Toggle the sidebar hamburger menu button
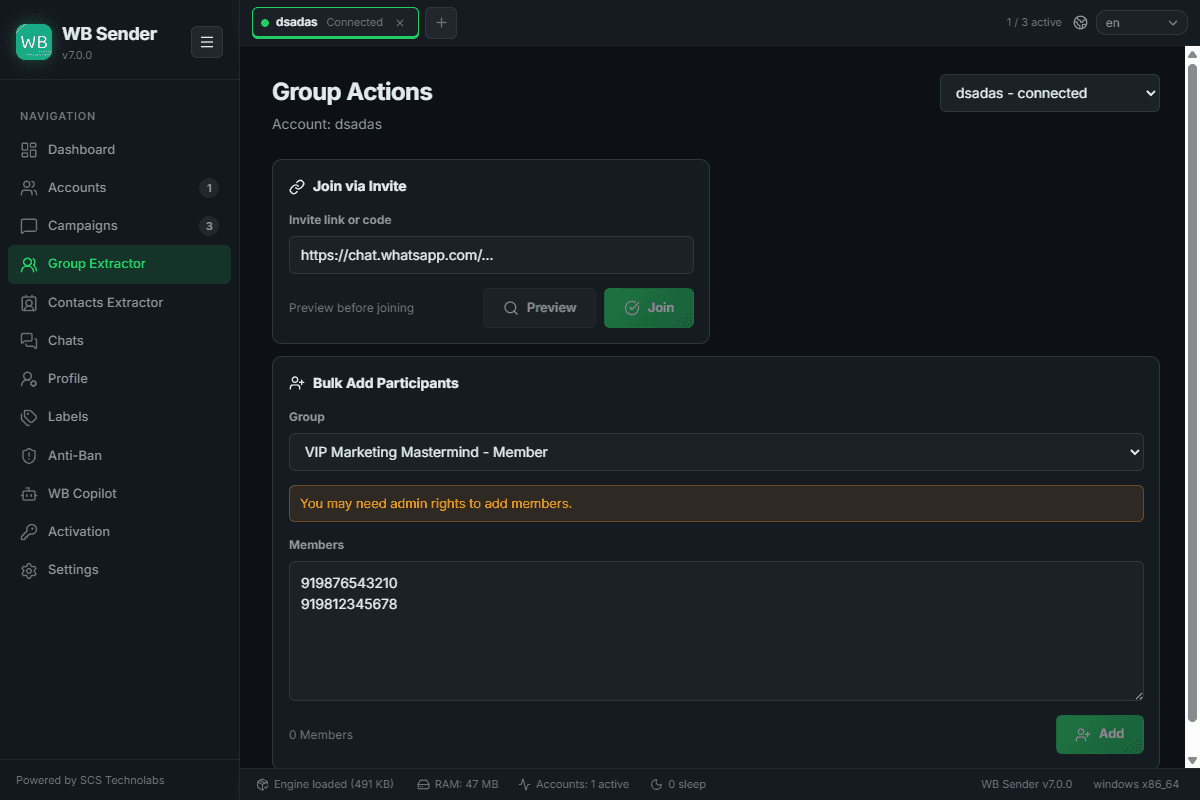The height and width of the screenshot is (800, 1200). point(207,42)
